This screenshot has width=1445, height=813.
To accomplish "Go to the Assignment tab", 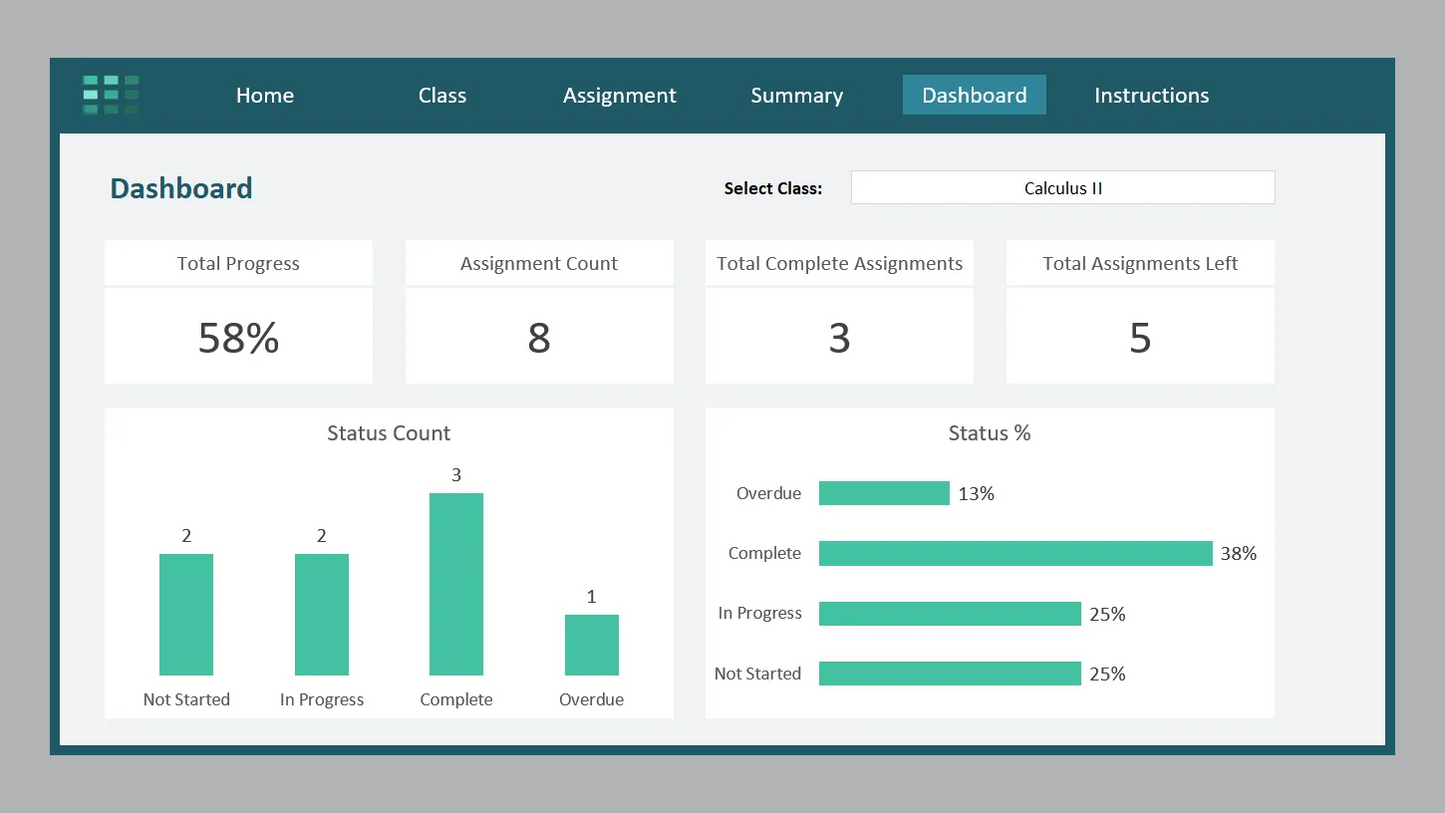I will 619,96.
